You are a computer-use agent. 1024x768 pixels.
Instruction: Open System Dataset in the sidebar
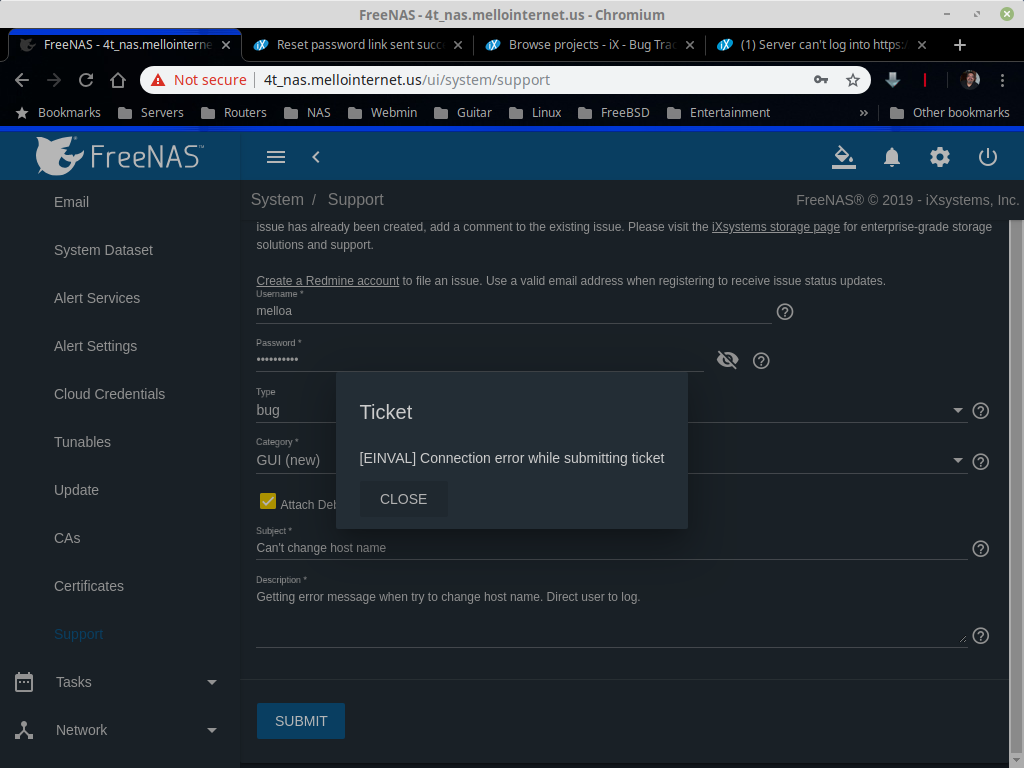tap(103, 250)
